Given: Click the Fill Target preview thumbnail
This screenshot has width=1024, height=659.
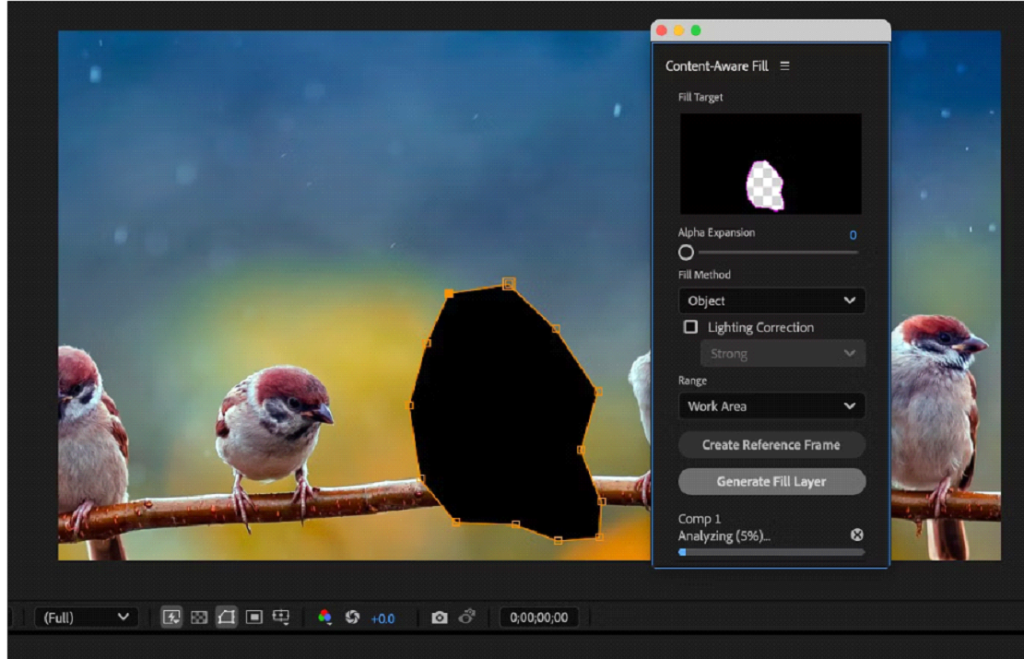Looking at the screenshot, I should pos(771,164).
